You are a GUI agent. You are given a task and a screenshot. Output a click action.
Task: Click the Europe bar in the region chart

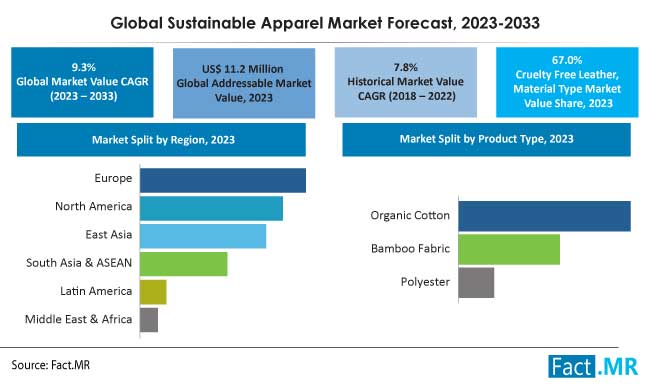pyautogui.click(x=223, y=180)
